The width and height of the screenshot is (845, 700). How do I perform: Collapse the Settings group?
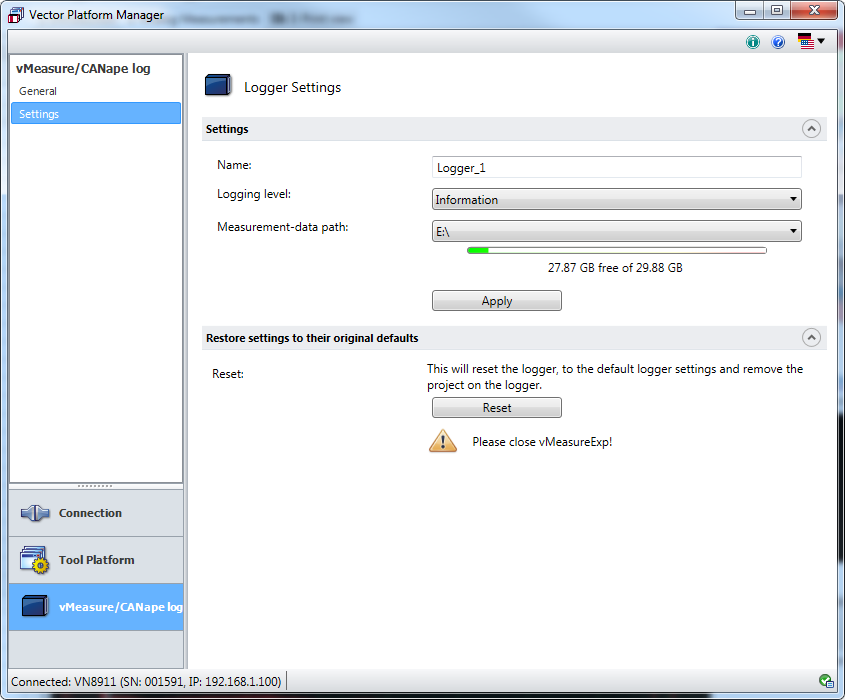811,129
